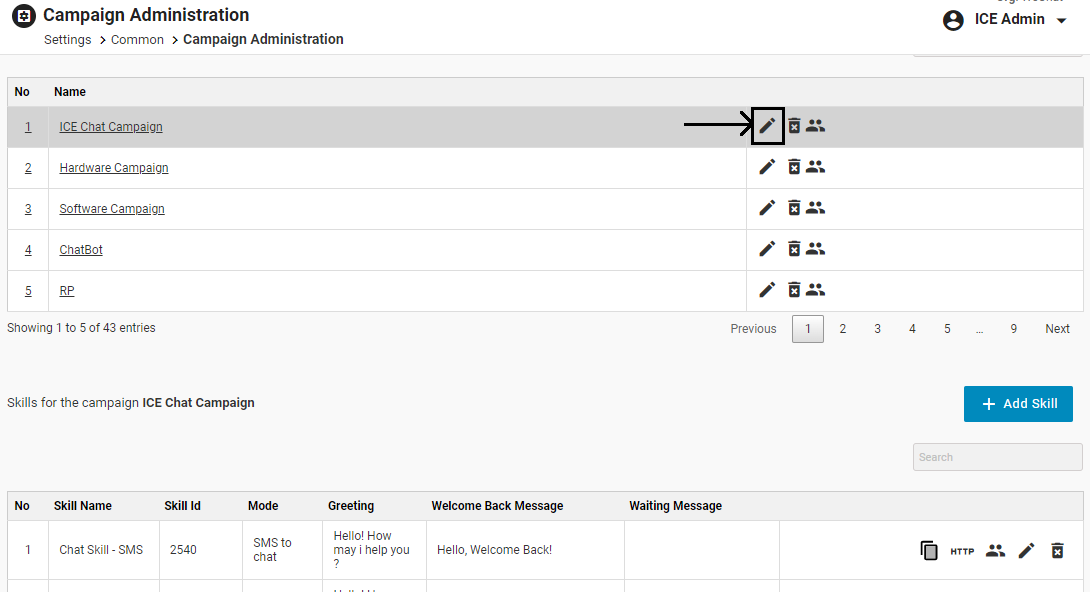
Task: Delete the RP campaign
Action: [x=794, y=290]
